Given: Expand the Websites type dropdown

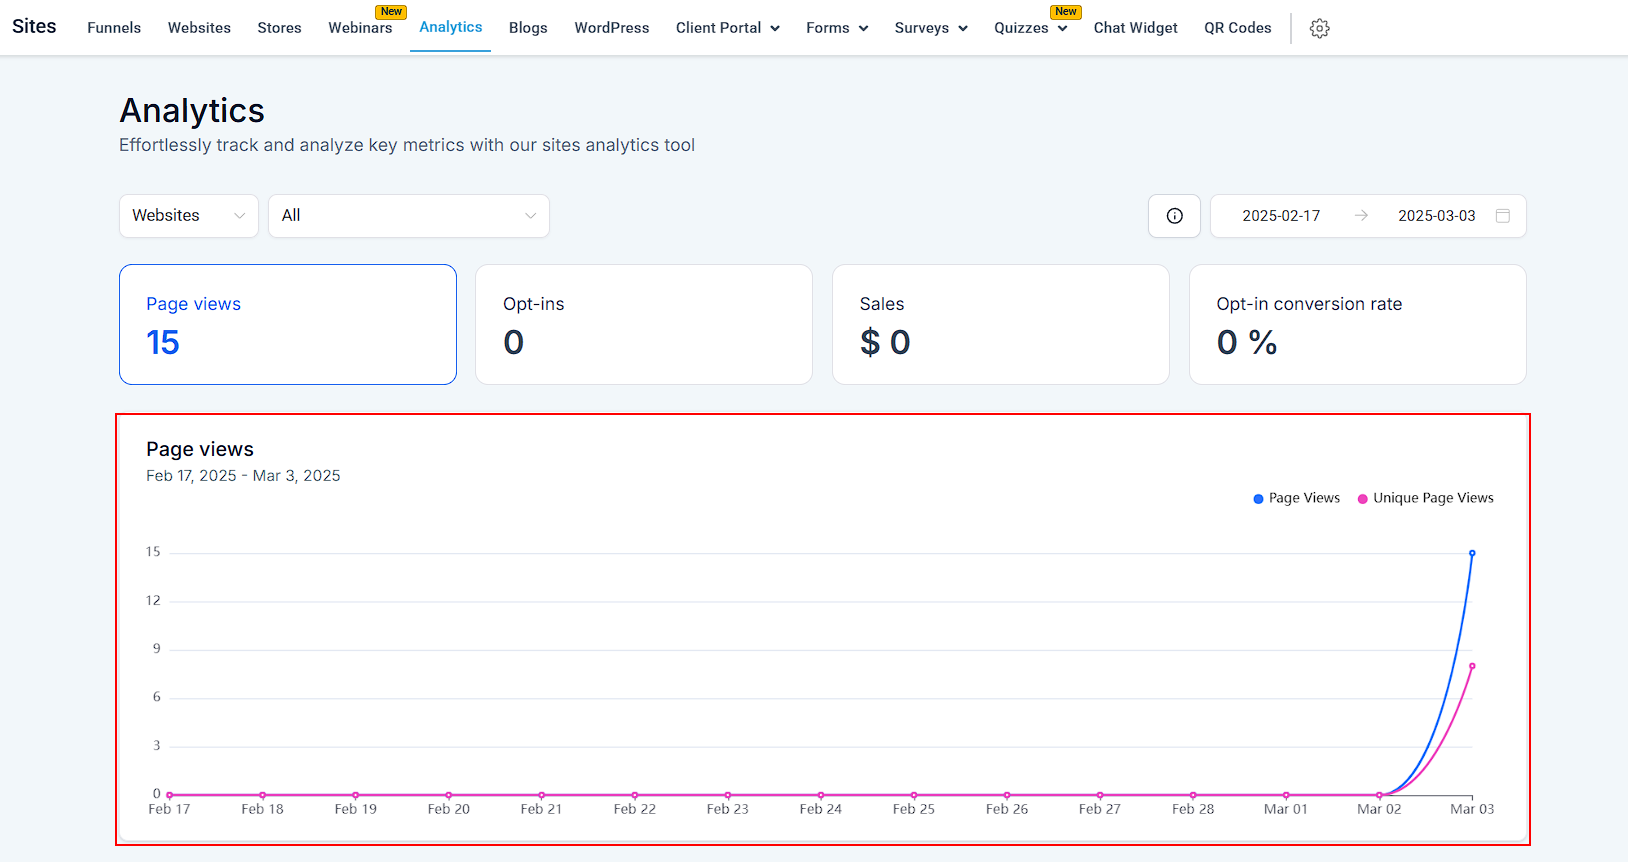Looking at the screenshot, I should 188,216.
